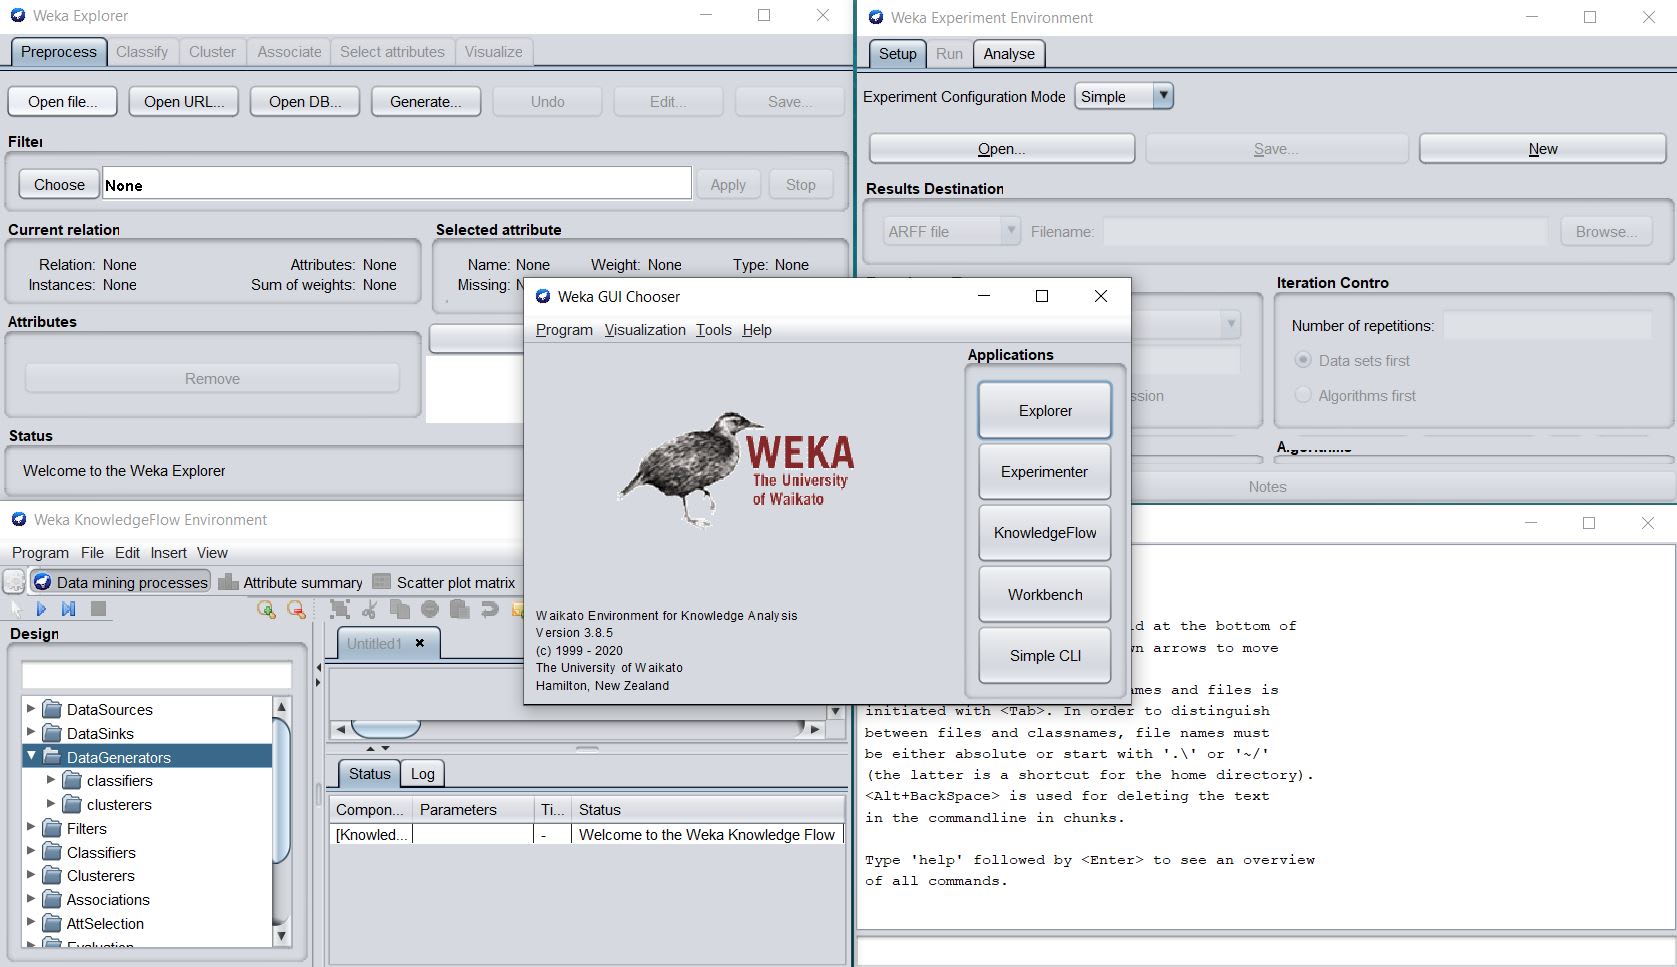Click the perspectives puzzle-piece icon
The height and width of the screenshot is (967, 1677).
point(14,582)
